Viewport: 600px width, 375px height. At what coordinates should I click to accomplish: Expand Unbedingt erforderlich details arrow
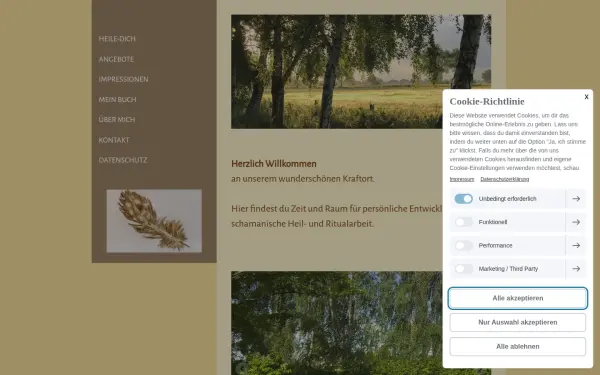coord(576,199)
